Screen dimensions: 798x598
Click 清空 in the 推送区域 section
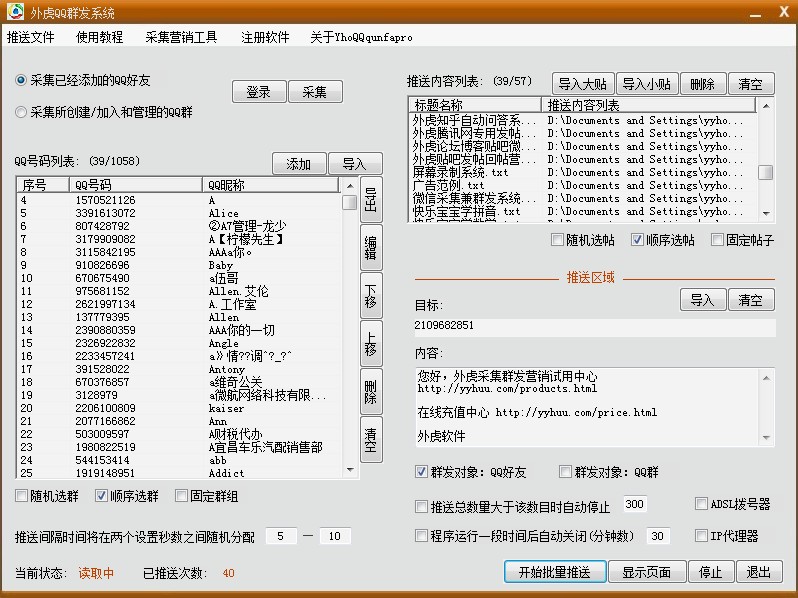[x=751, y=300]
